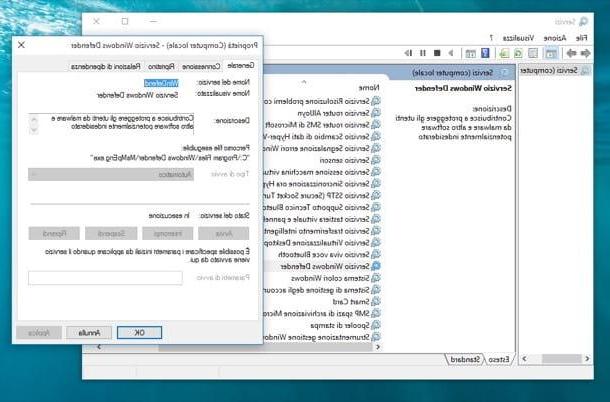
Task: Switch to Relazioni di dipendenza tab
Action: [106, 67]
